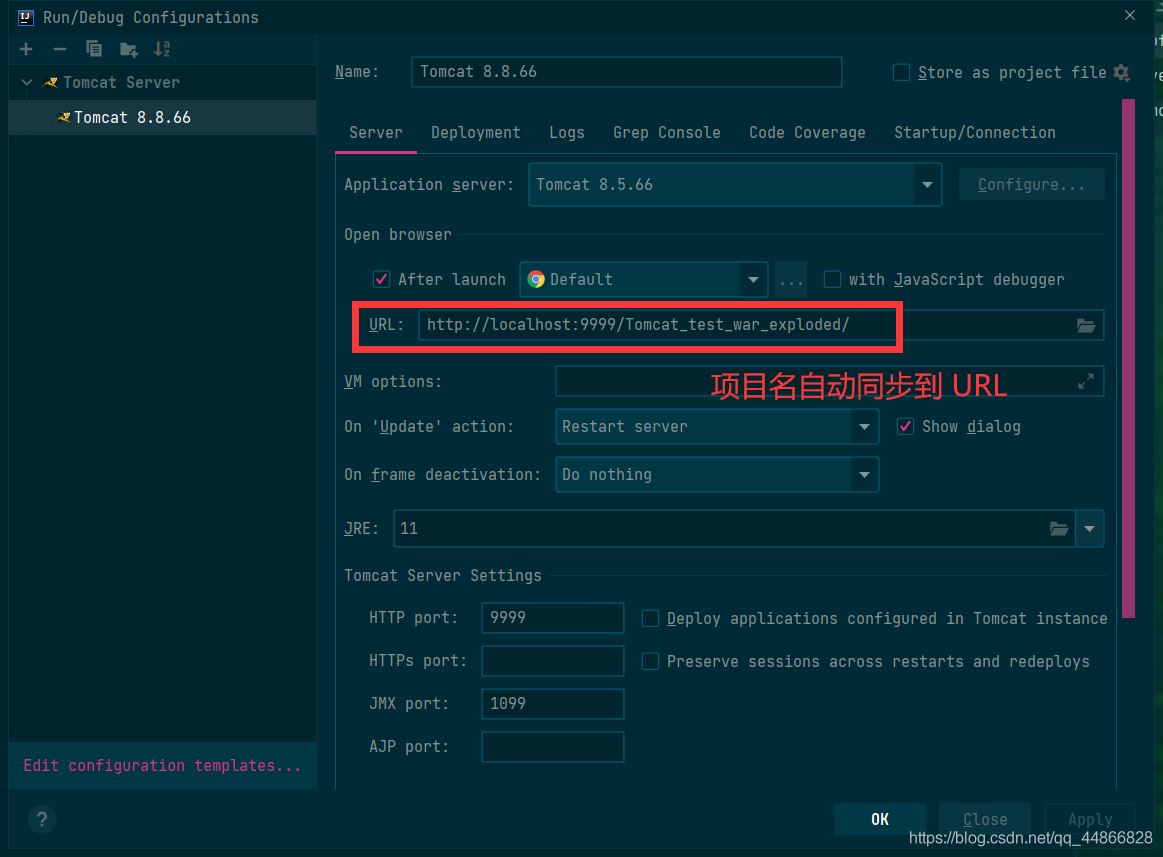The height and width of the screenshot is (857, 1163).
Task: Open the Application server dropdown
Action: 735,185
